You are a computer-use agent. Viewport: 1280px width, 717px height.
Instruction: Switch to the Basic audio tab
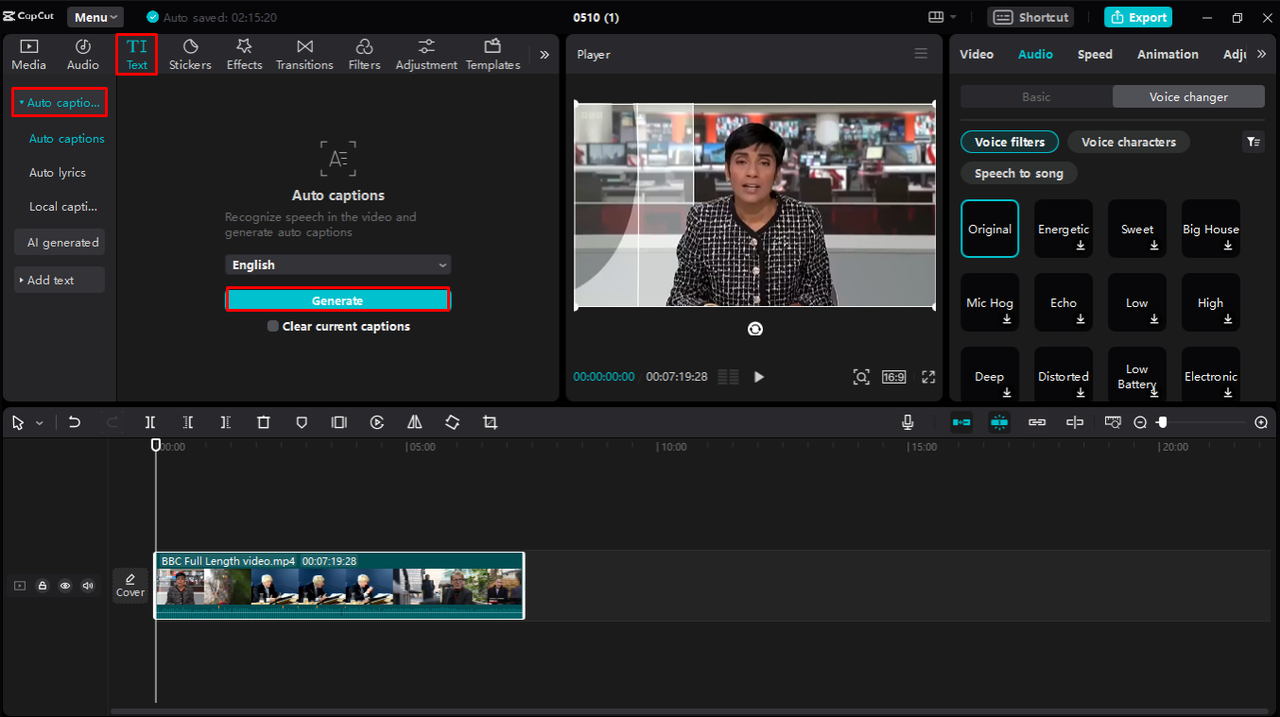coord(1036,97)
